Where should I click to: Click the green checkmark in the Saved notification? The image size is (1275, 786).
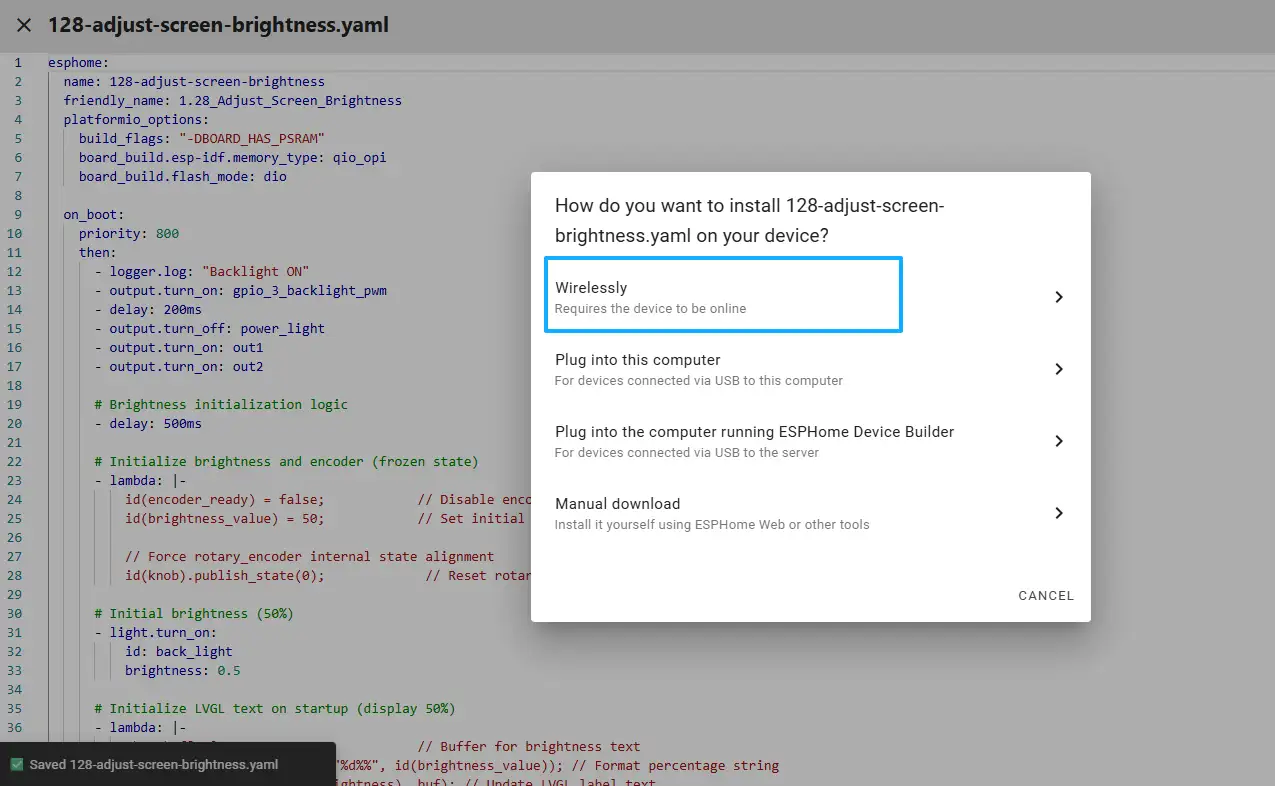[x=17, y=765]
